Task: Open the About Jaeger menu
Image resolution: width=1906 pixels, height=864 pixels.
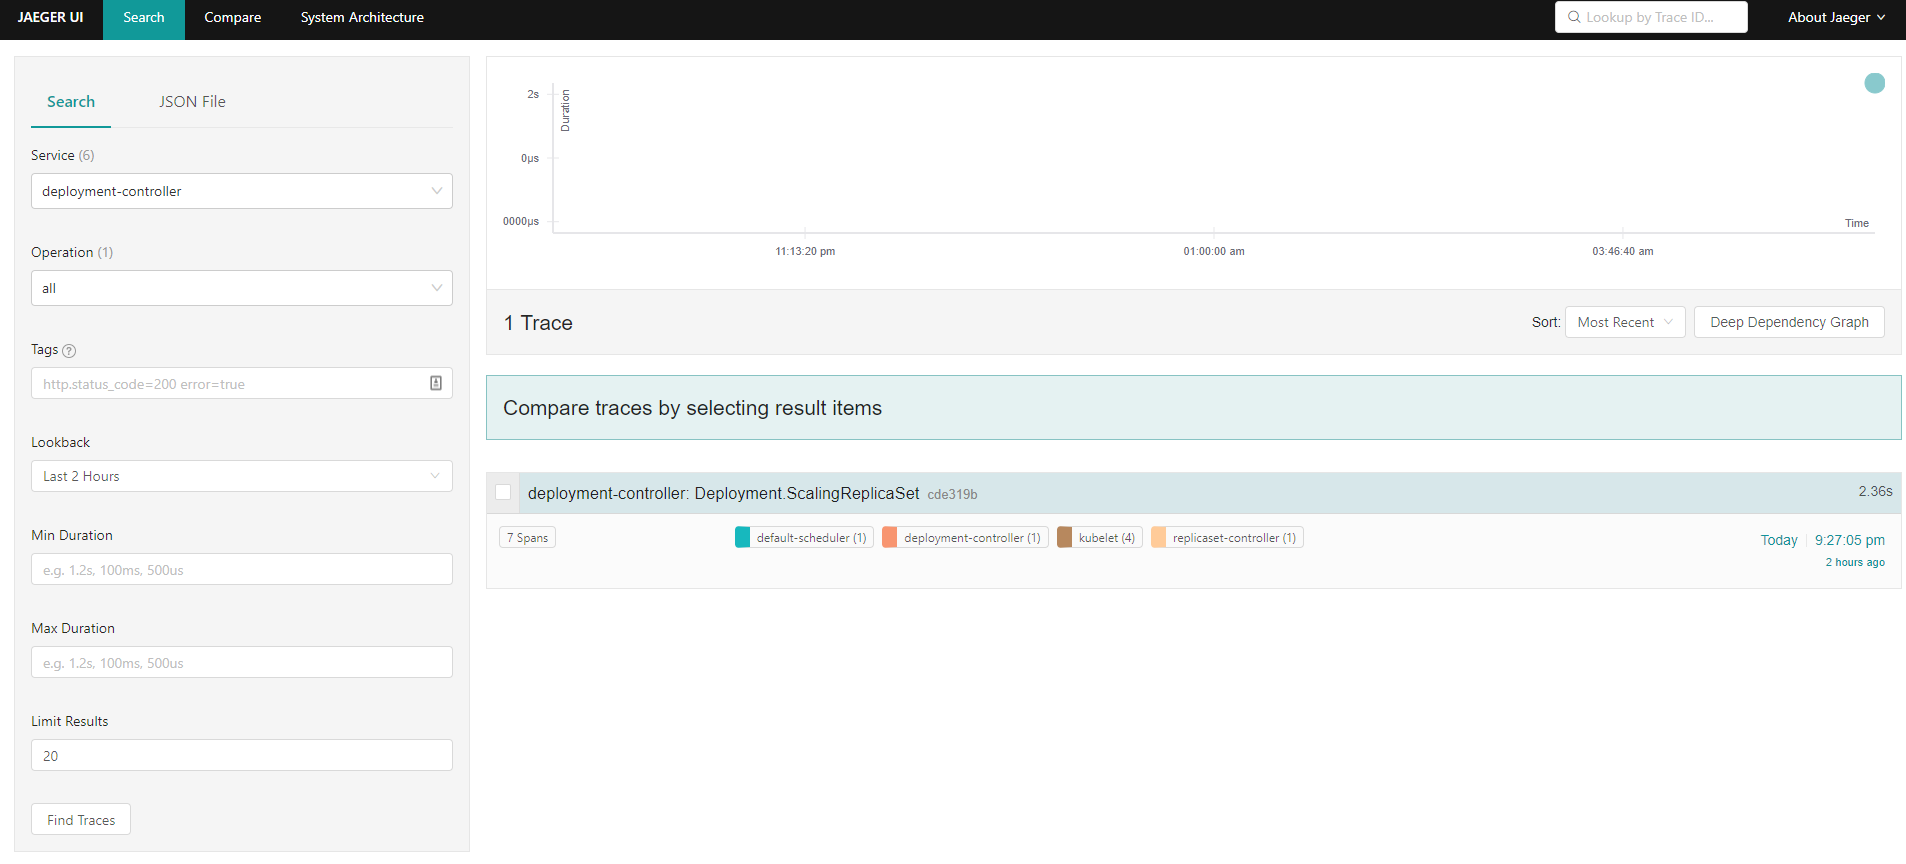Action: pos(1836,17)
